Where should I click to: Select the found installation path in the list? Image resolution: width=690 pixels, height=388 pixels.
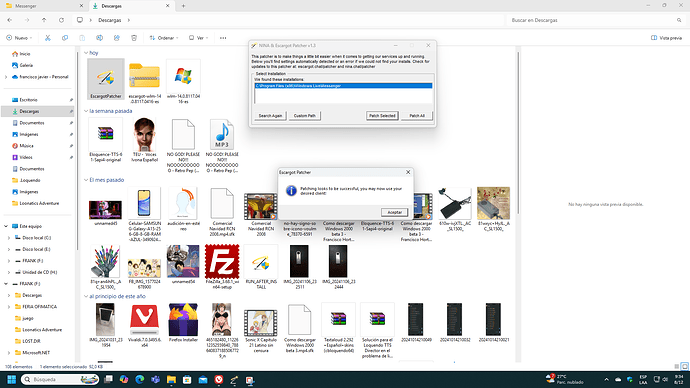pos(343,86)
